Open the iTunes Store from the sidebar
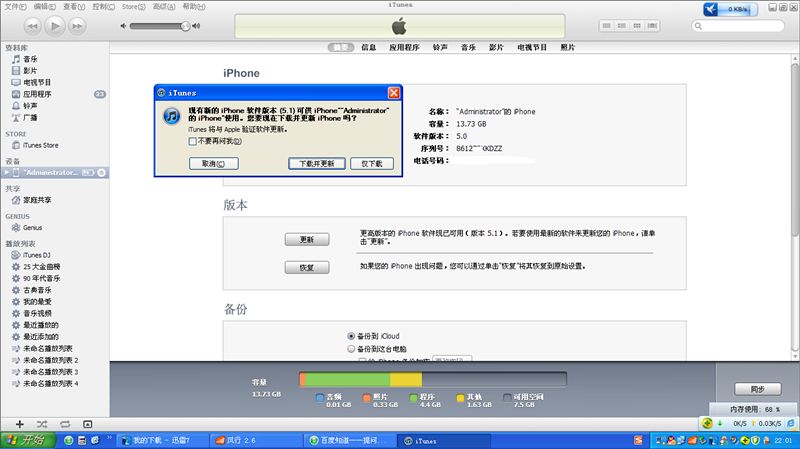This screenshot has width=800, height=449. (40, 145)
